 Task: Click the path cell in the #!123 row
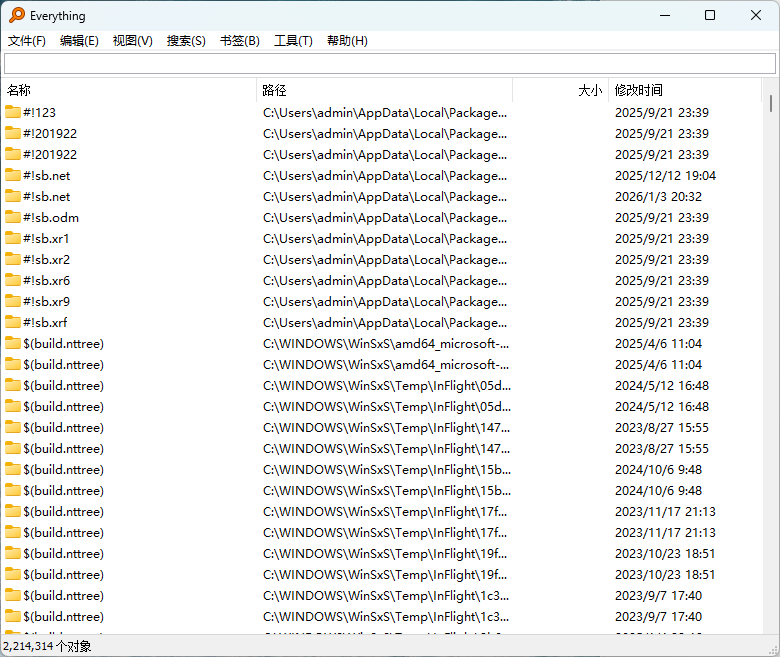pyautogui.click(x=385, y=112)
